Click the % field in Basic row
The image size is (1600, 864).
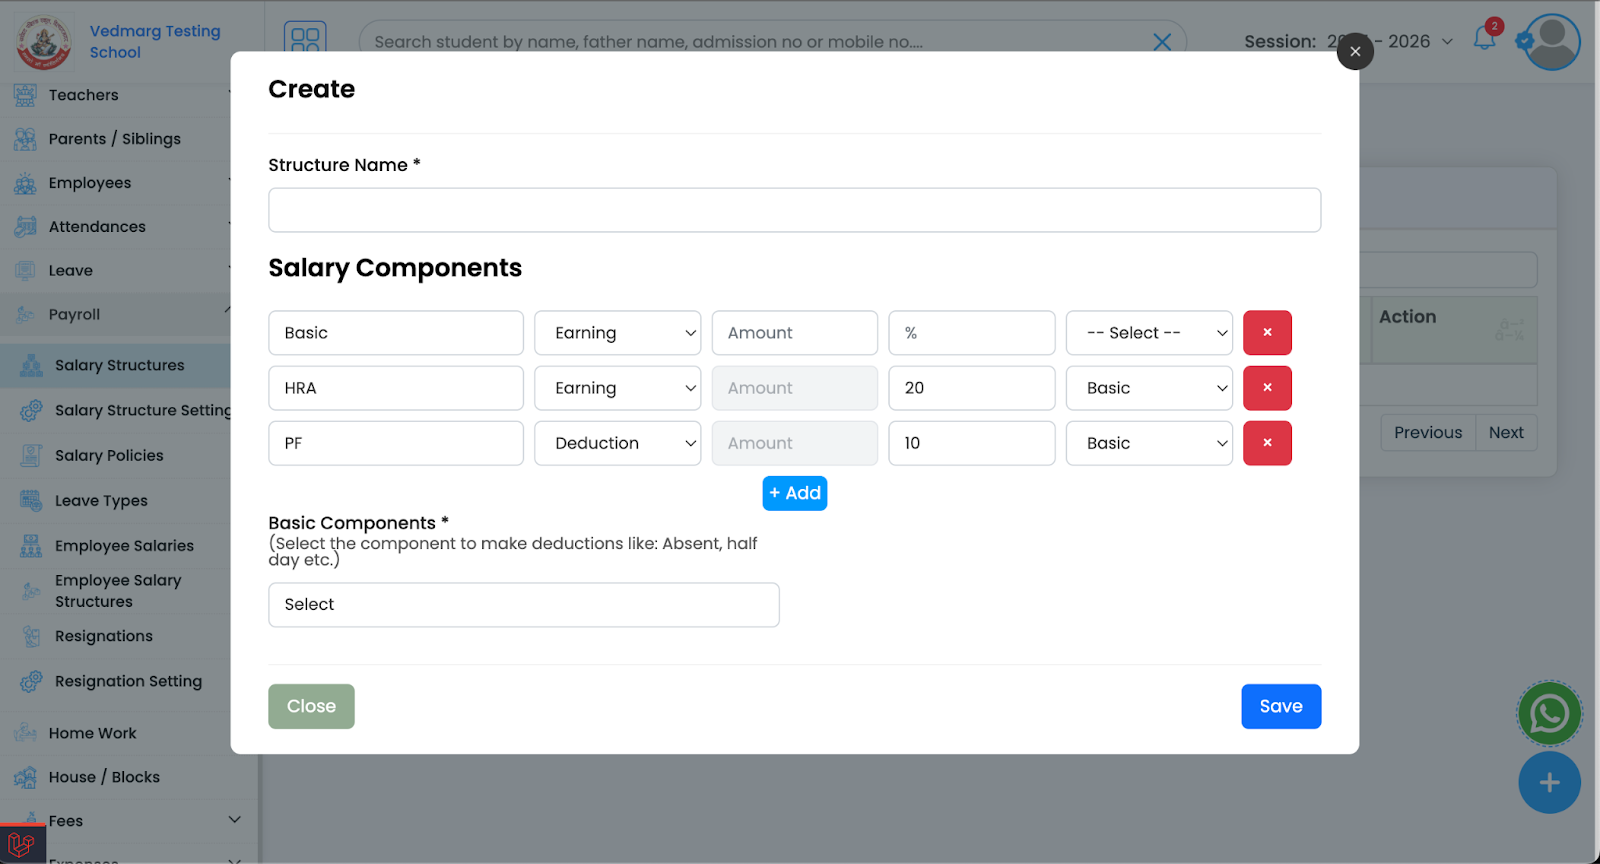[972, 333]
